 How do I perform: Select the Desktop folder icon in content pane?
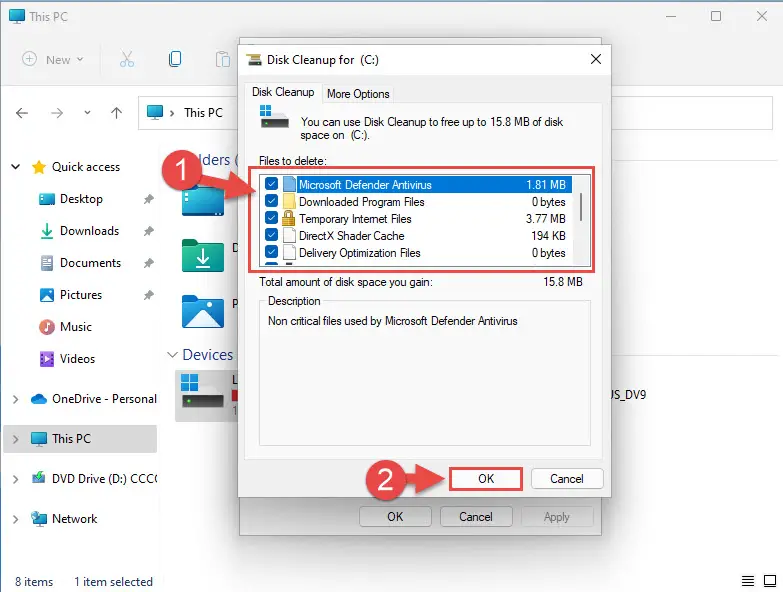pyautogui.click(x=203, y=201)
